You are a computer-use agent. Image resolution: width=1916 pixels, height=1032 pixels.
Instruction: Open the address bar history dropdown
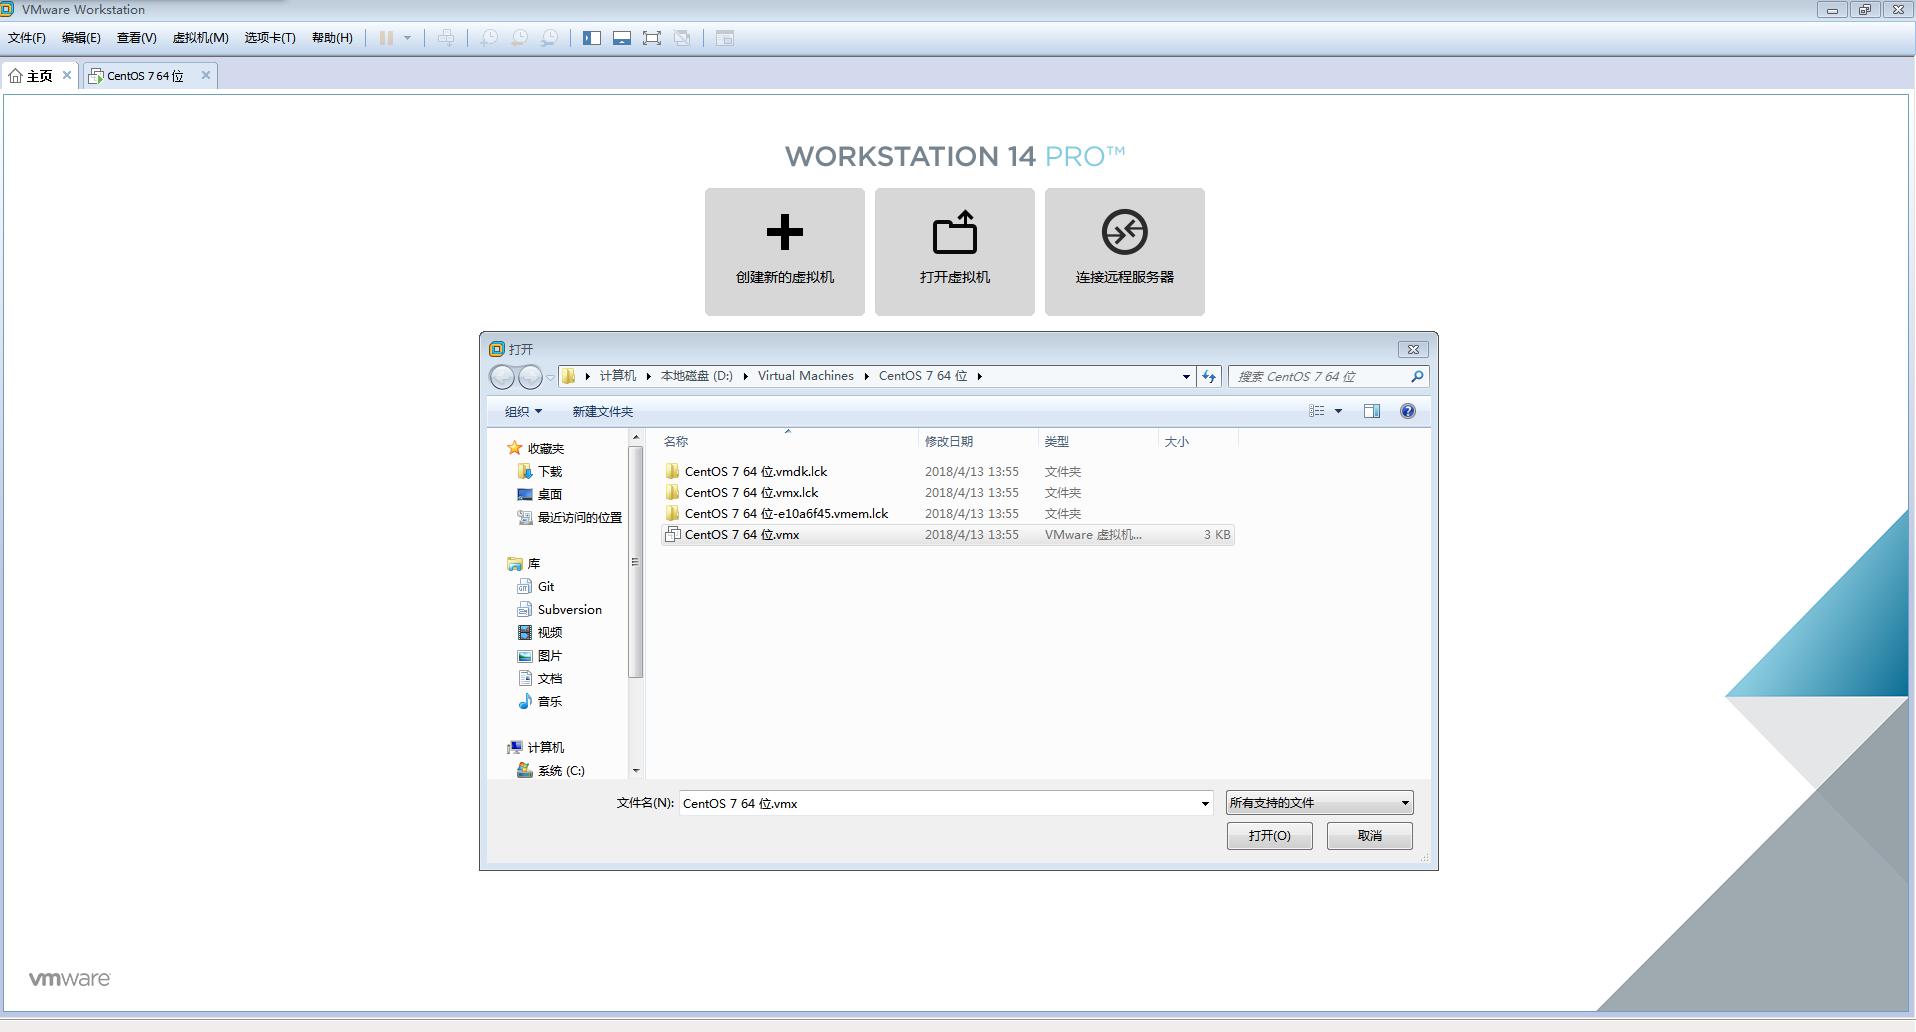point(1186,377)
